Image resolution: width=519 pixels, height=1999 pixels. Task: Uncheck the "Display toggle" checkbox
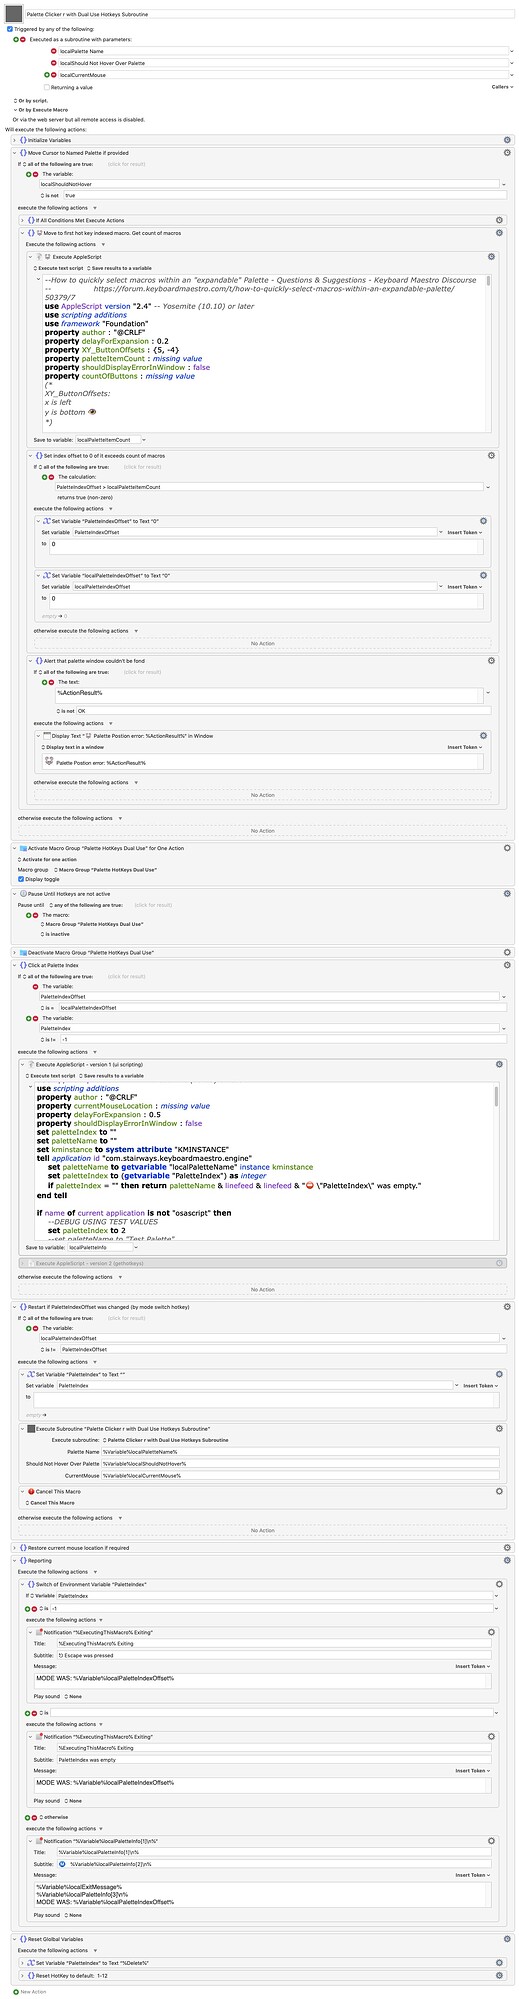coord(22,879)
